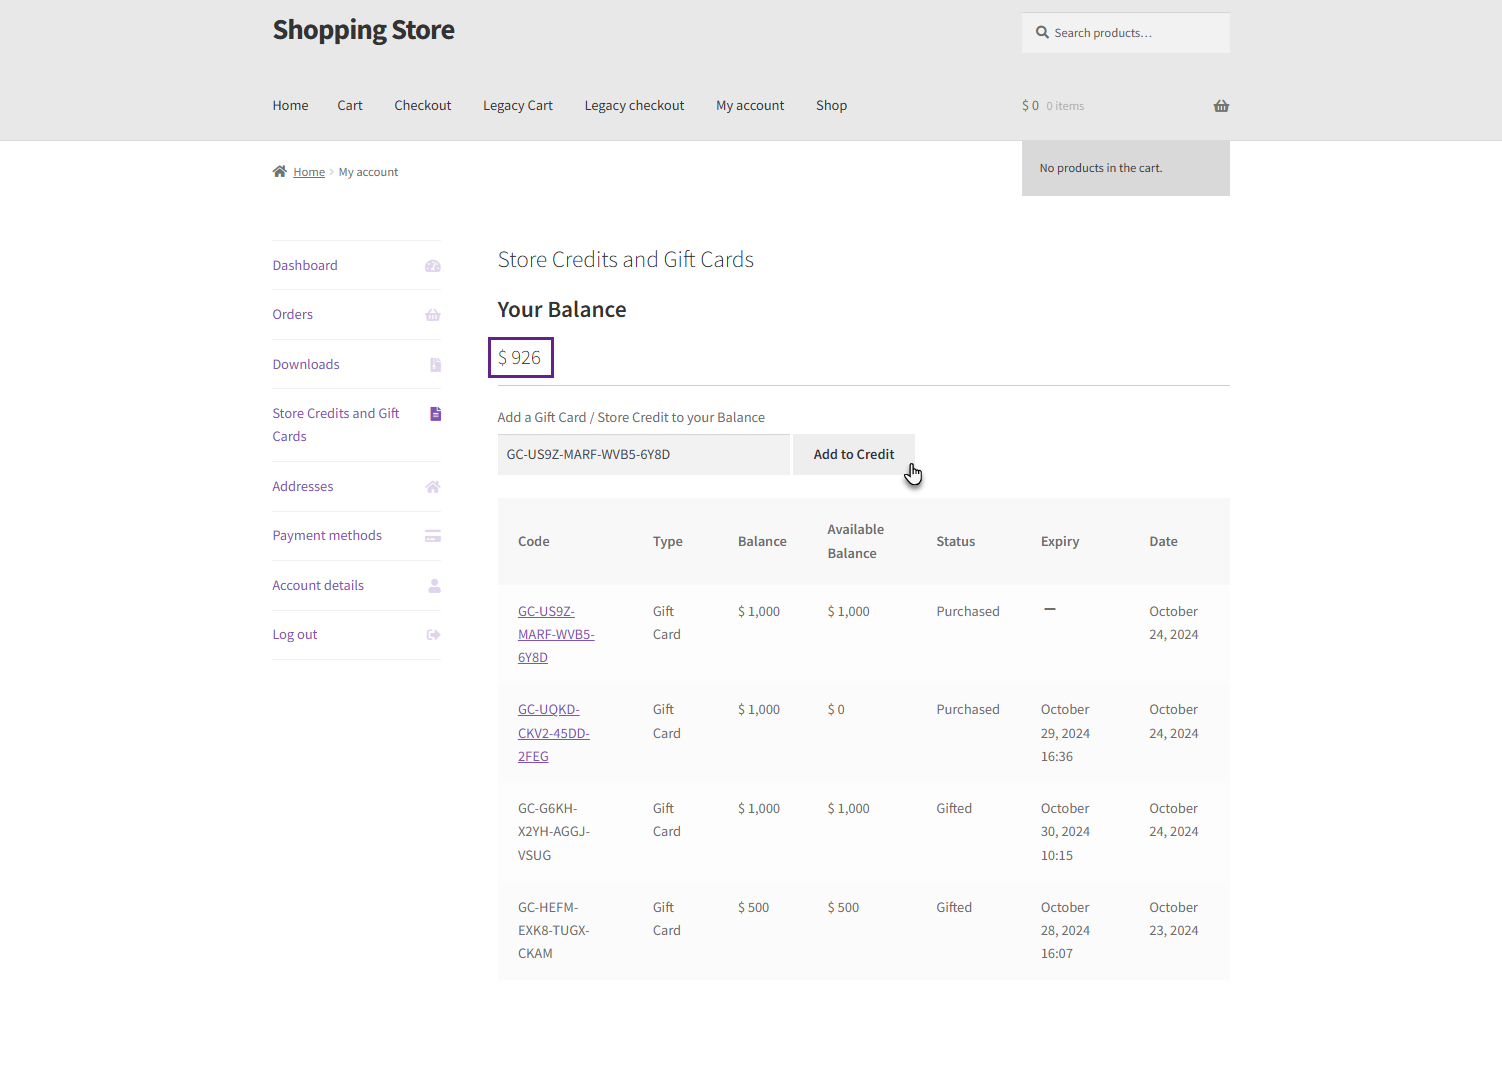Click the Expiry column header

(1060, 542)
